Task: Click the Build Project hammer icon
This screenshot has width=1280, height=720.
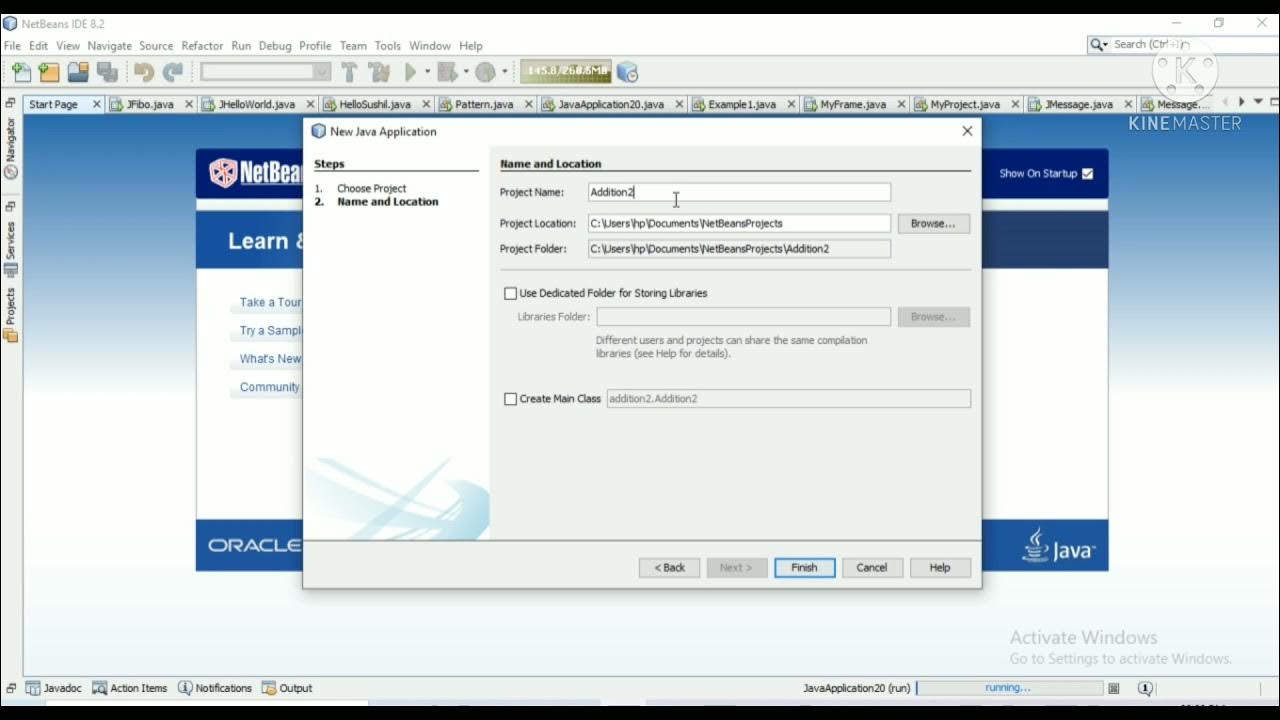Action: click(349, 72)
